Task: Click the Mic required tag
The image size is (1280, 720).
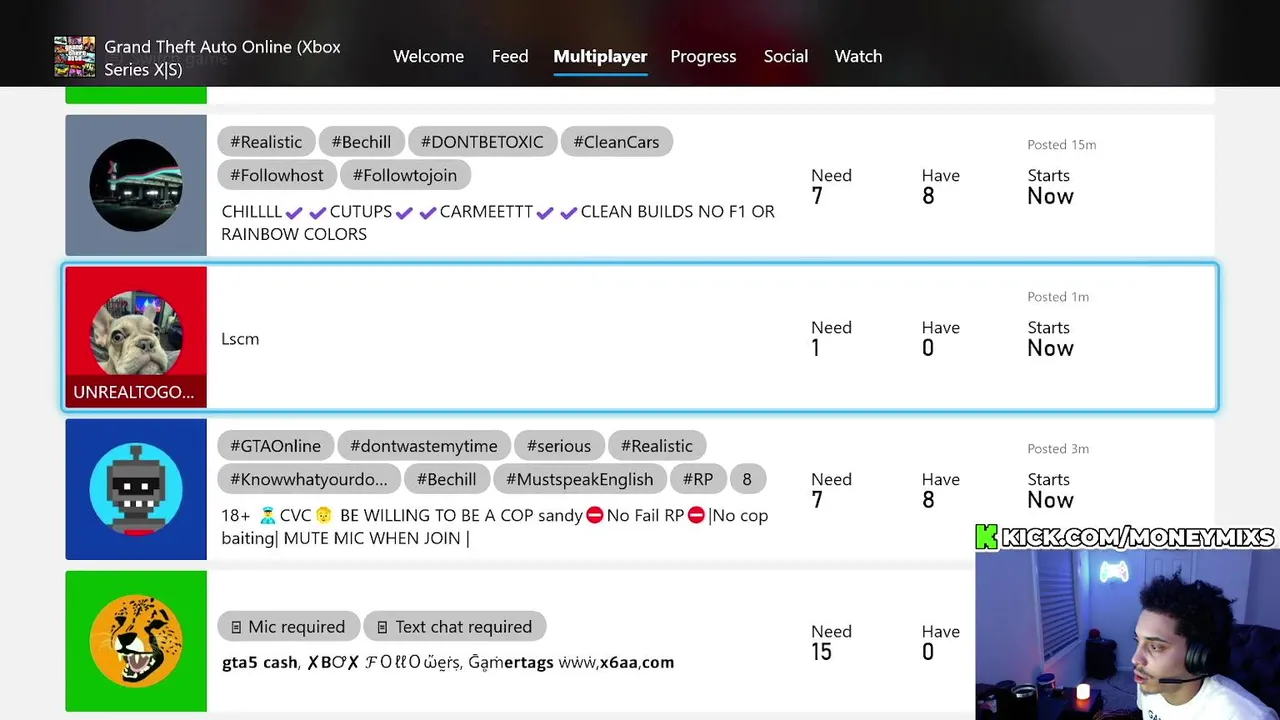Action: tap(288, 627)
